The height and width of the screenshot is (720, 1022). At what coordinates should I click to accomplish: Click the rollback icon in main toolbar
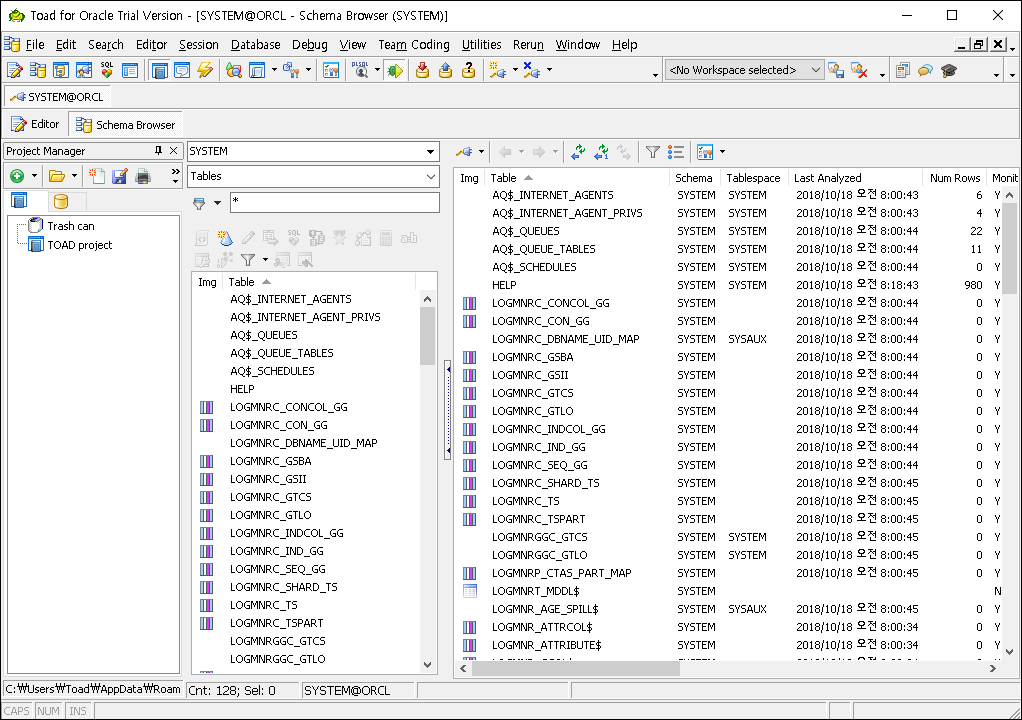pos(445,70)
